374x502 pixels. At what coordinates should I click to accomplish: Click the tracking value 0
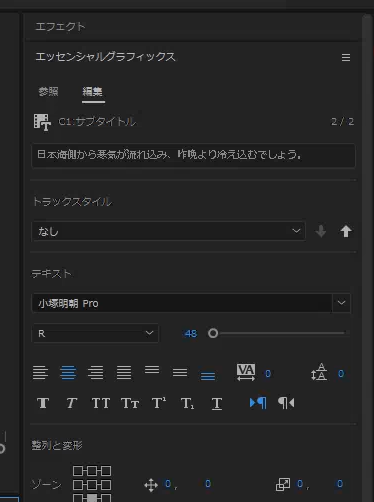coord(268,374)
